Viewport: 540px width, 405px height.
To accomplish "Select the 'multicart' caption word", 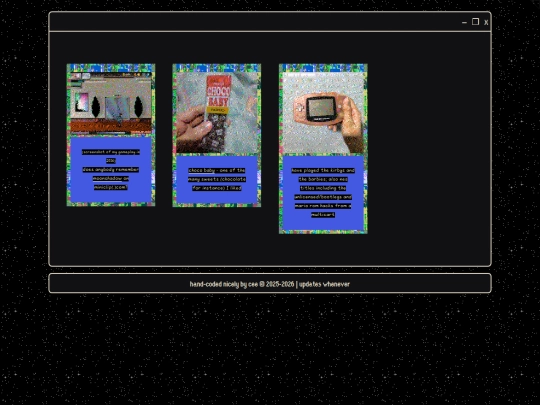I will (323, 215).
